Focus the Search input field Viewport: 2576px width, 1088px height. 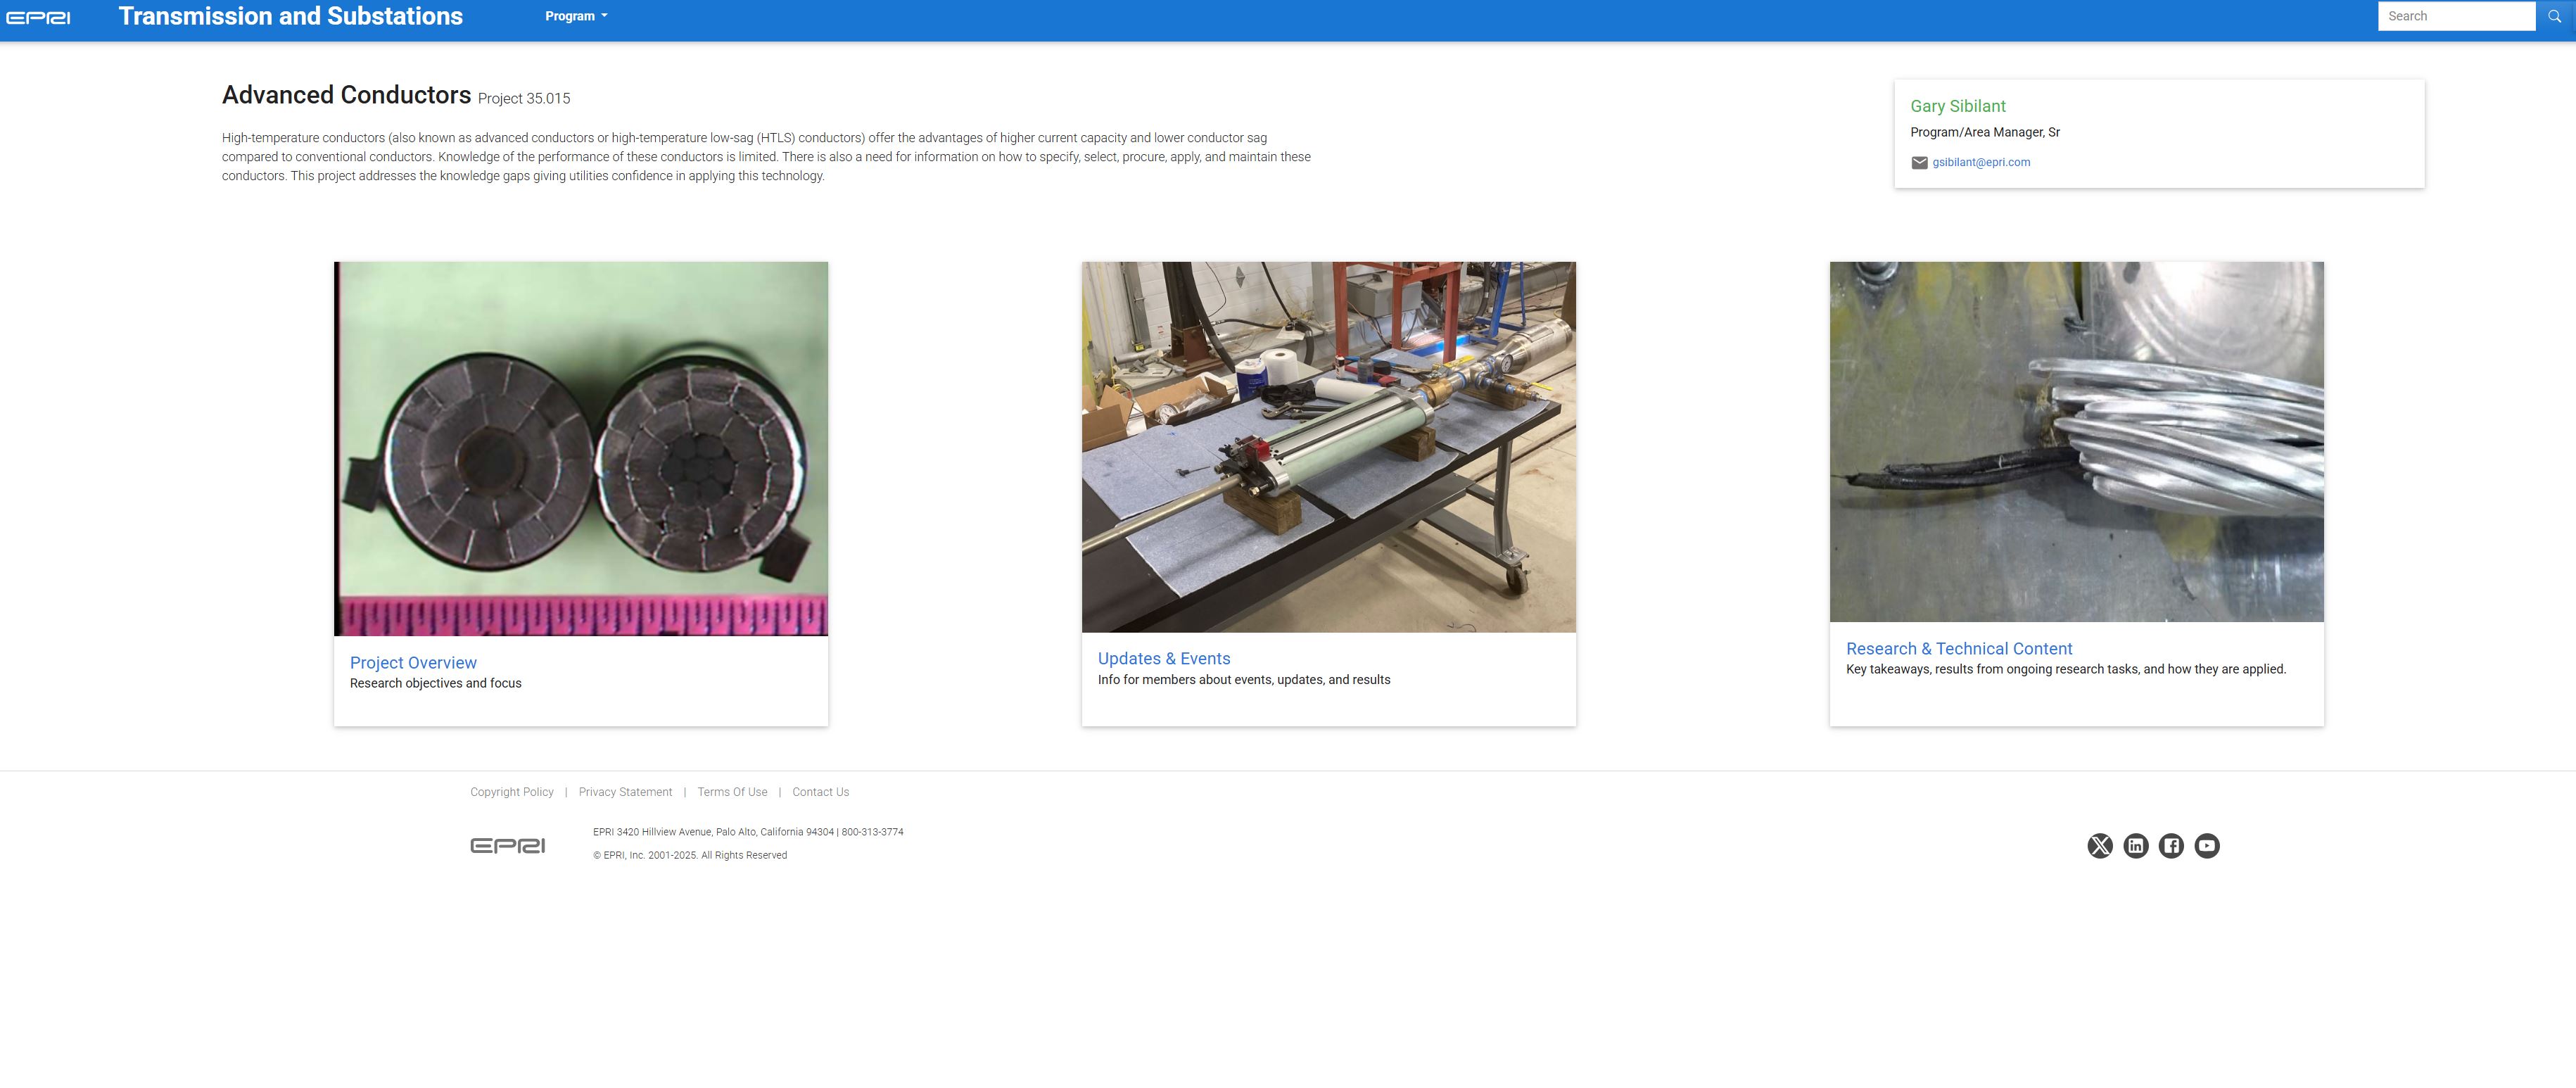click(2455, 16)
